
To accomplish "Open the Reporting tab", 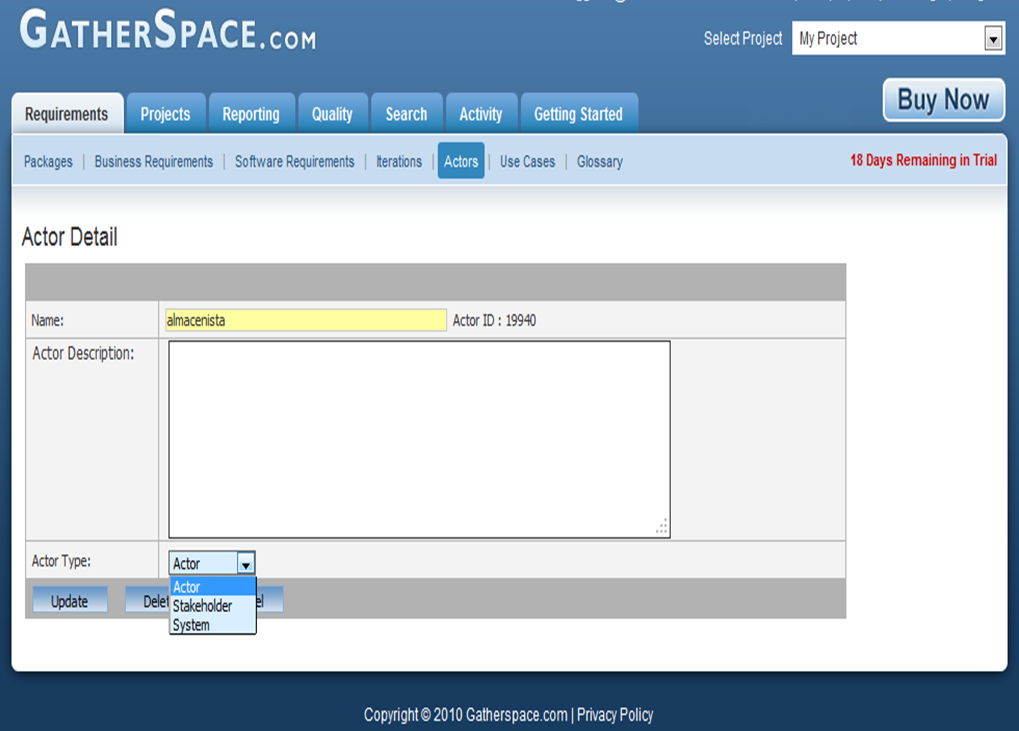I will pyautogui.click(x=250, y=114).
